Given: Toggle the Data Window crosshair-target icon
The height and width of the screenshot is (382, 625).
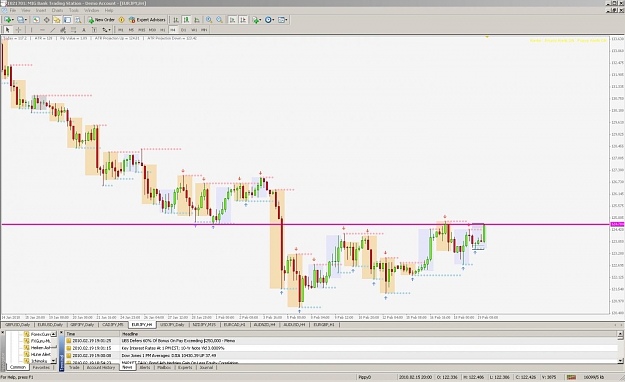Looking at the screenshot, I should point(47,20).
